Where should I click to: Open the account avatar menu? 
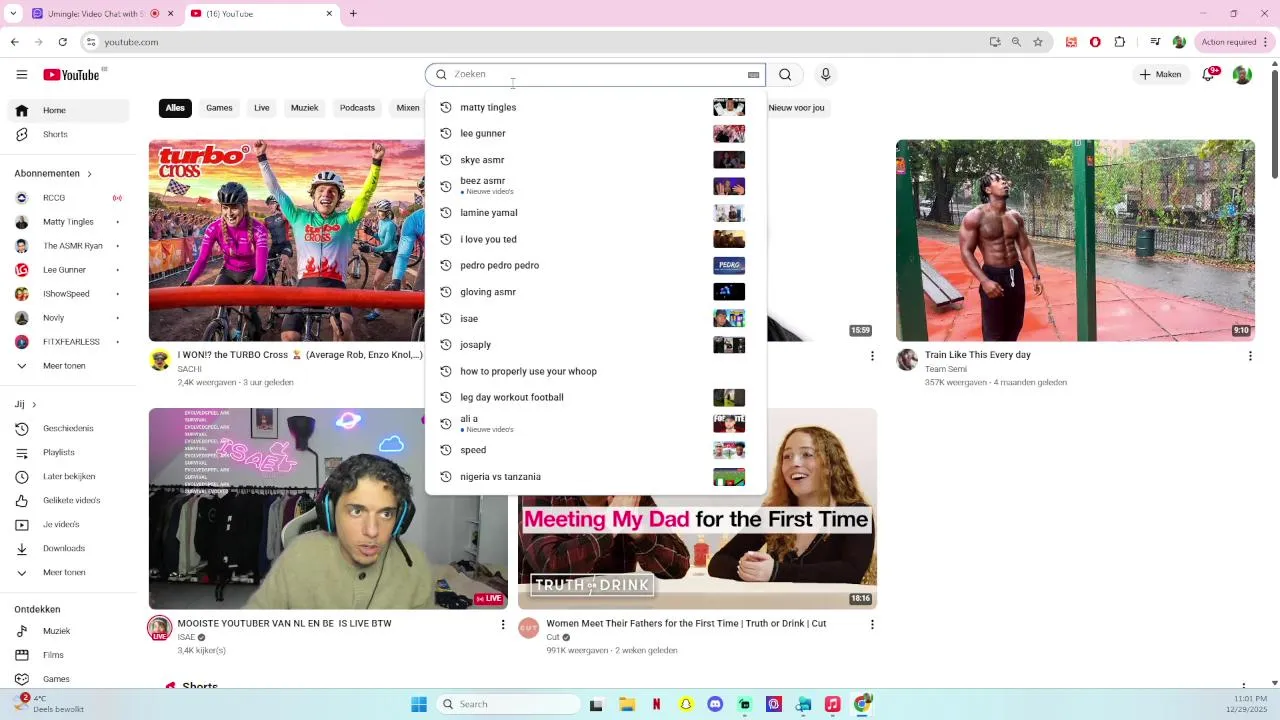(1242, 75)
